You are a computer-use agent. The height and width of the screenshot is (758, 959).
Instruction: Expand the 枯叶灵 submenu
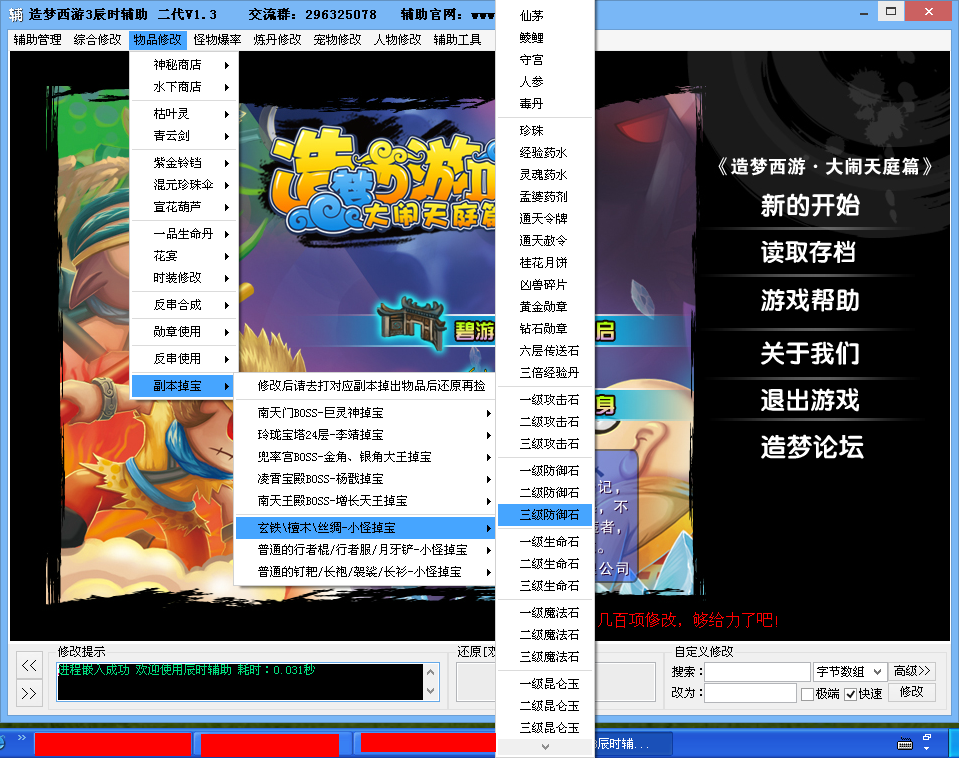184,114
